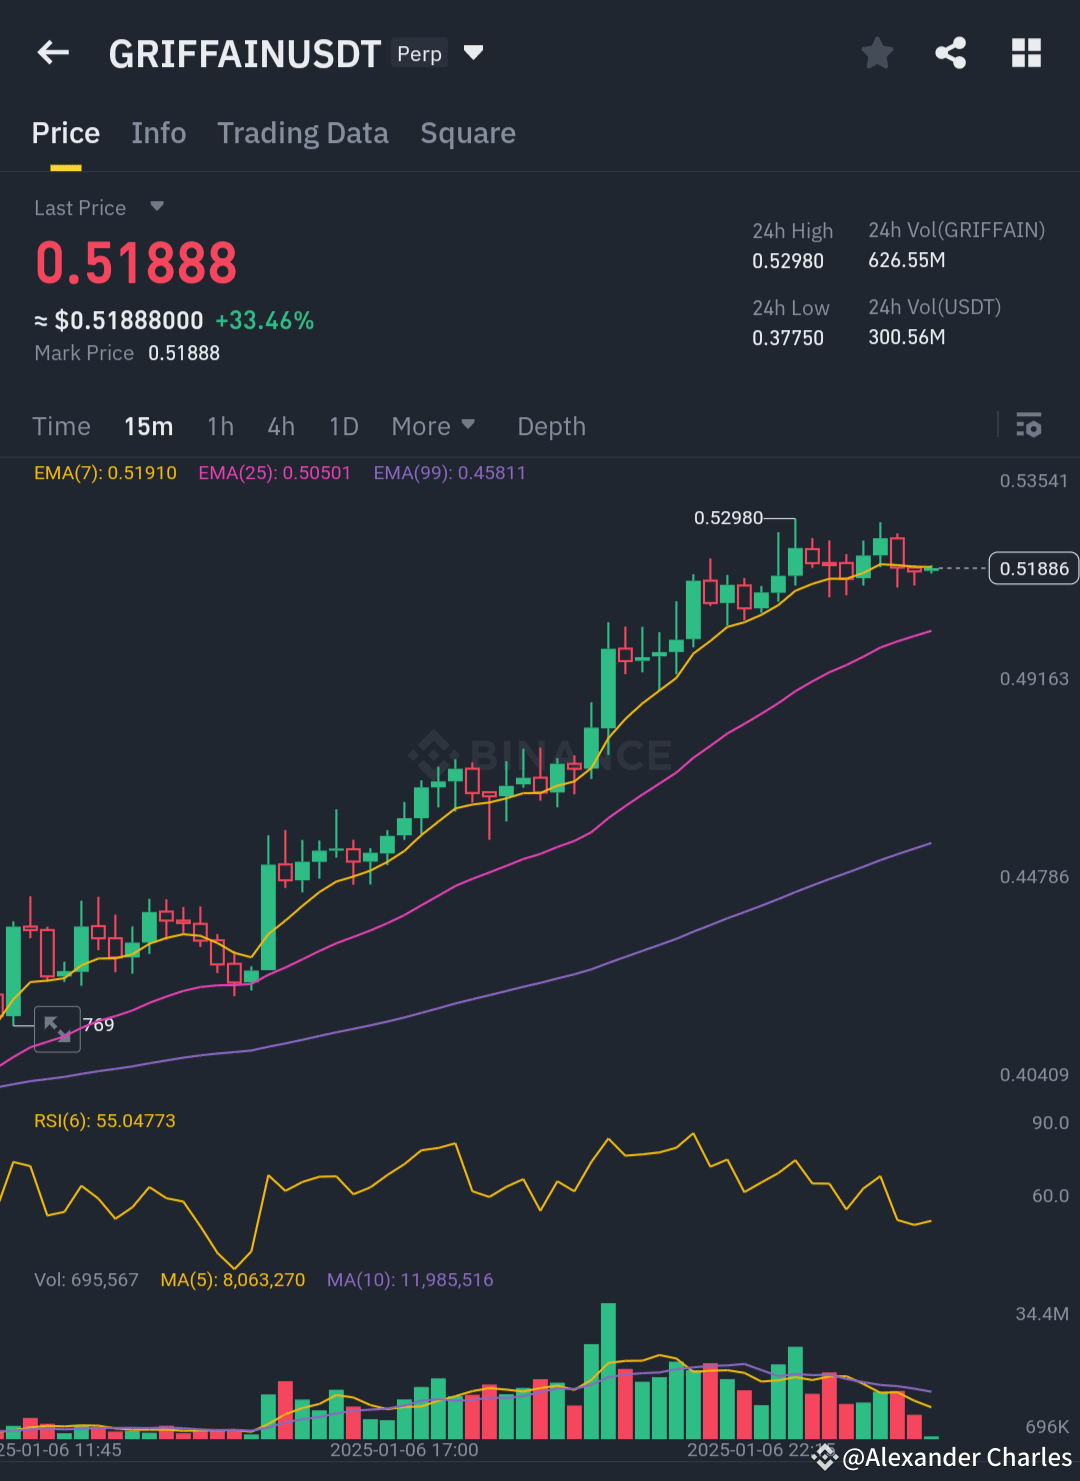Image resolution: width=1080 pixels, height=1481 pixels.
Task: Expand the Perp contract selector arrow
Action: 473,53
